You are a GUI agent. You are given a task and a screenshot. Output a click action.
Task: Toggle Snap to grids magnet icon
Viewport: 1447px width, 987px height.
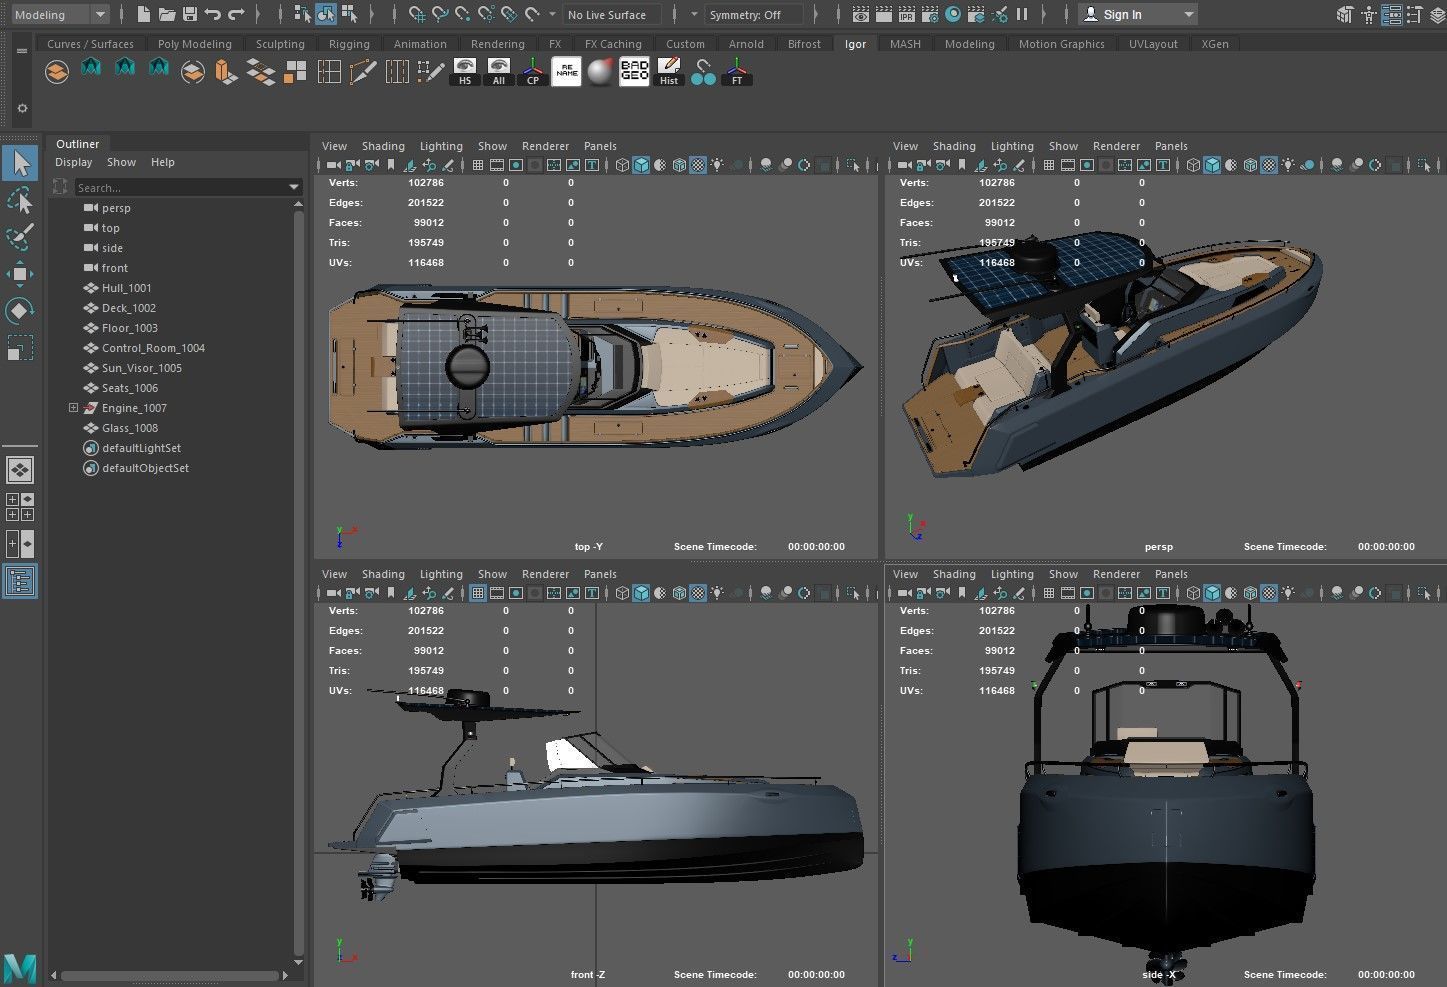(417, 14)
